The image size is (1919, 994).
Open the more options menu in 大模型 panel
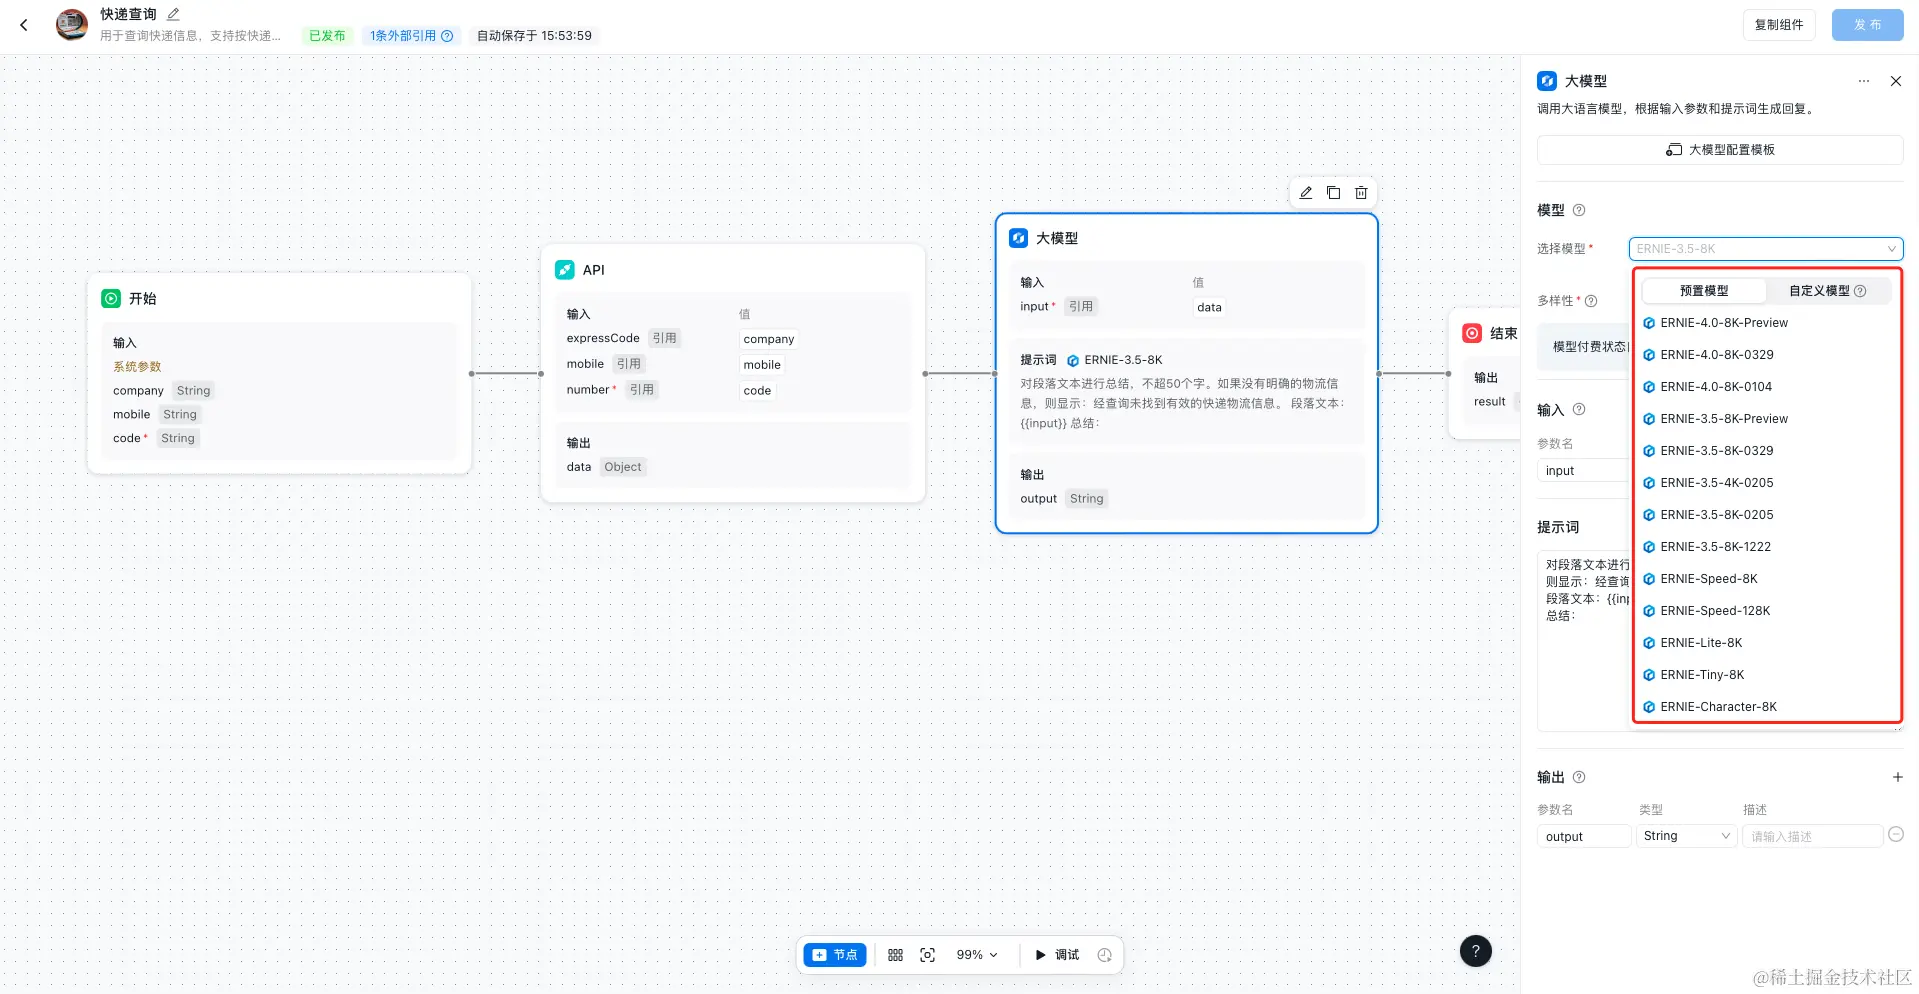(x=1864, y=81)
